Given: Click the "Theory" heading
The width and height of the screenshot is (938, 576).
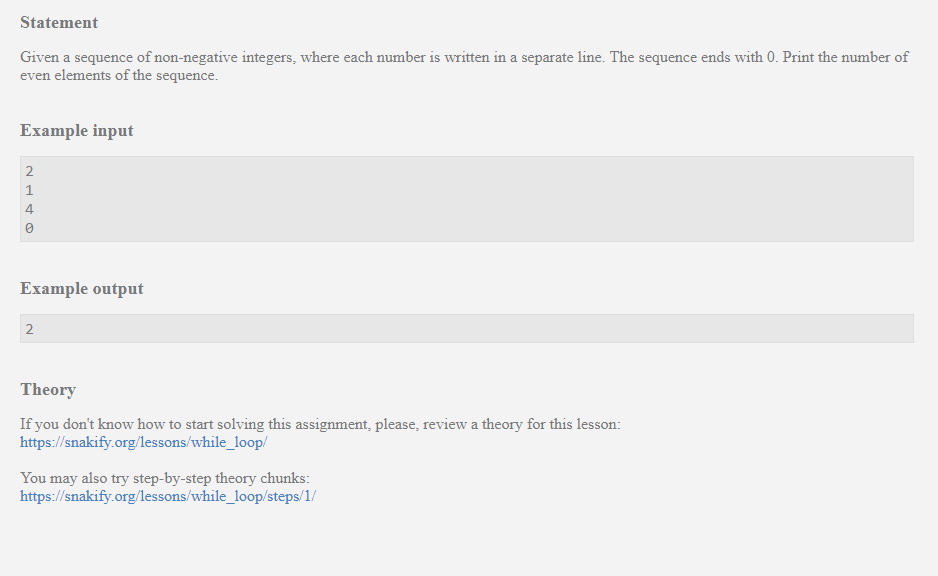Looking at the screenshot, I should coord(48,390).
